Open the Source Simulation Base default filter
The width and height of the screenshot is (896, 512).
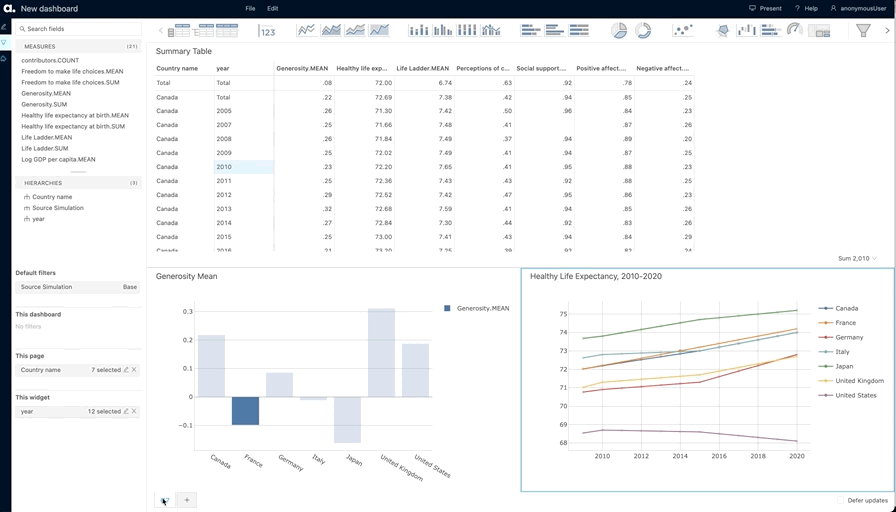tap(78, 287)
